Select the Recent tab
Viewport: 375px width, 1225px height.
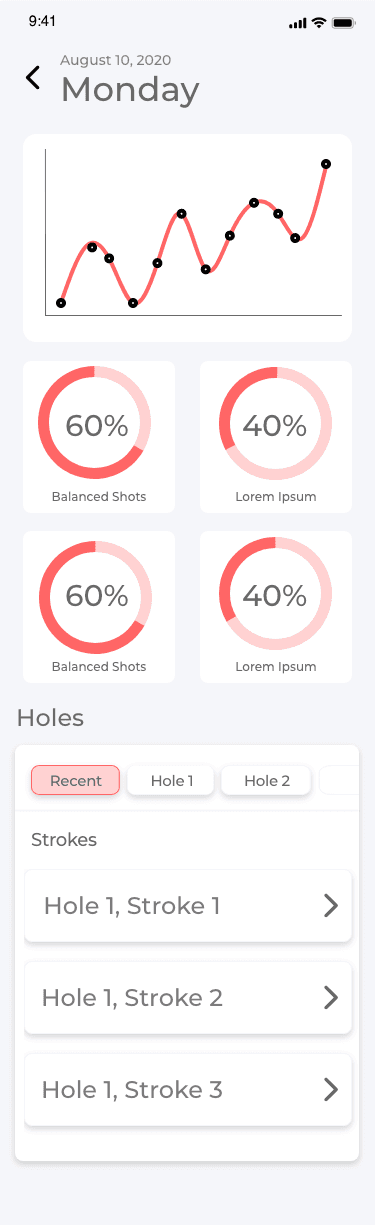coord(76,780)
